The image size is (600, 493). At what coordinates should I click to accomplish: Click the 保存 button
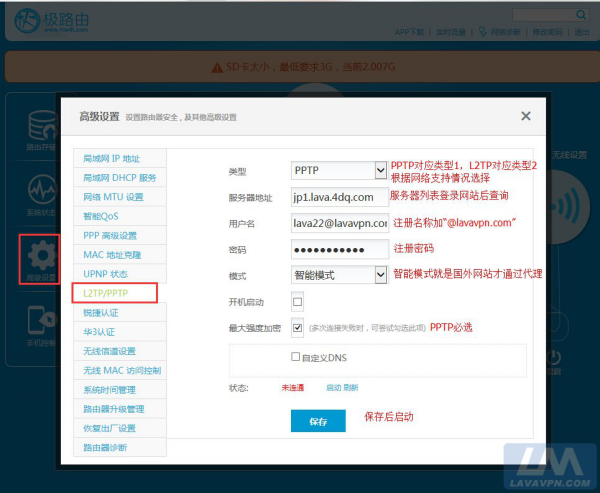click(x=318, y=421)
